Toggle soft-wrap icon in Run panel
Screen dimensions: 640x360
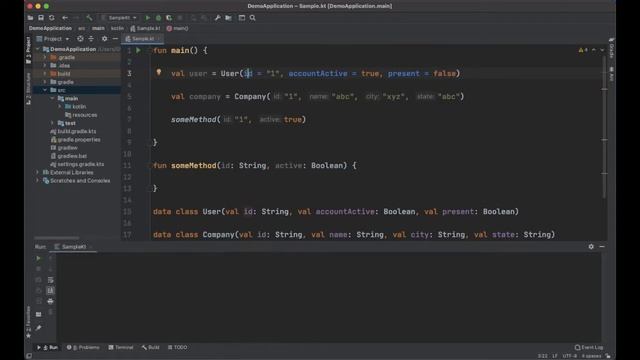[x=50, y=280]
